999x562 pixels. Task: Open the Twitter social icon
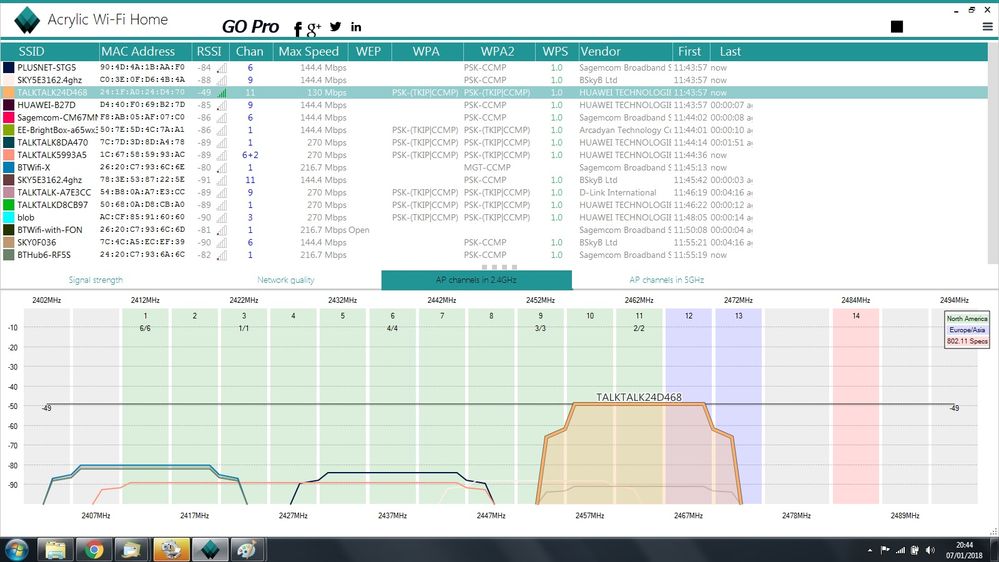[x=335, y=27]
